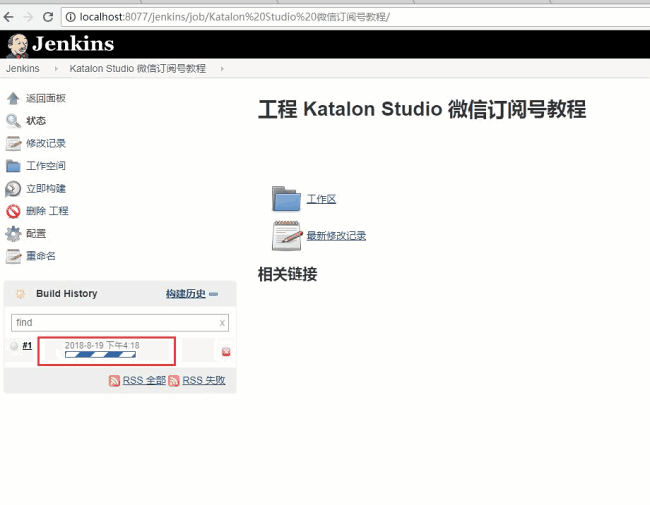Click the Build History title text

(67, 294)
